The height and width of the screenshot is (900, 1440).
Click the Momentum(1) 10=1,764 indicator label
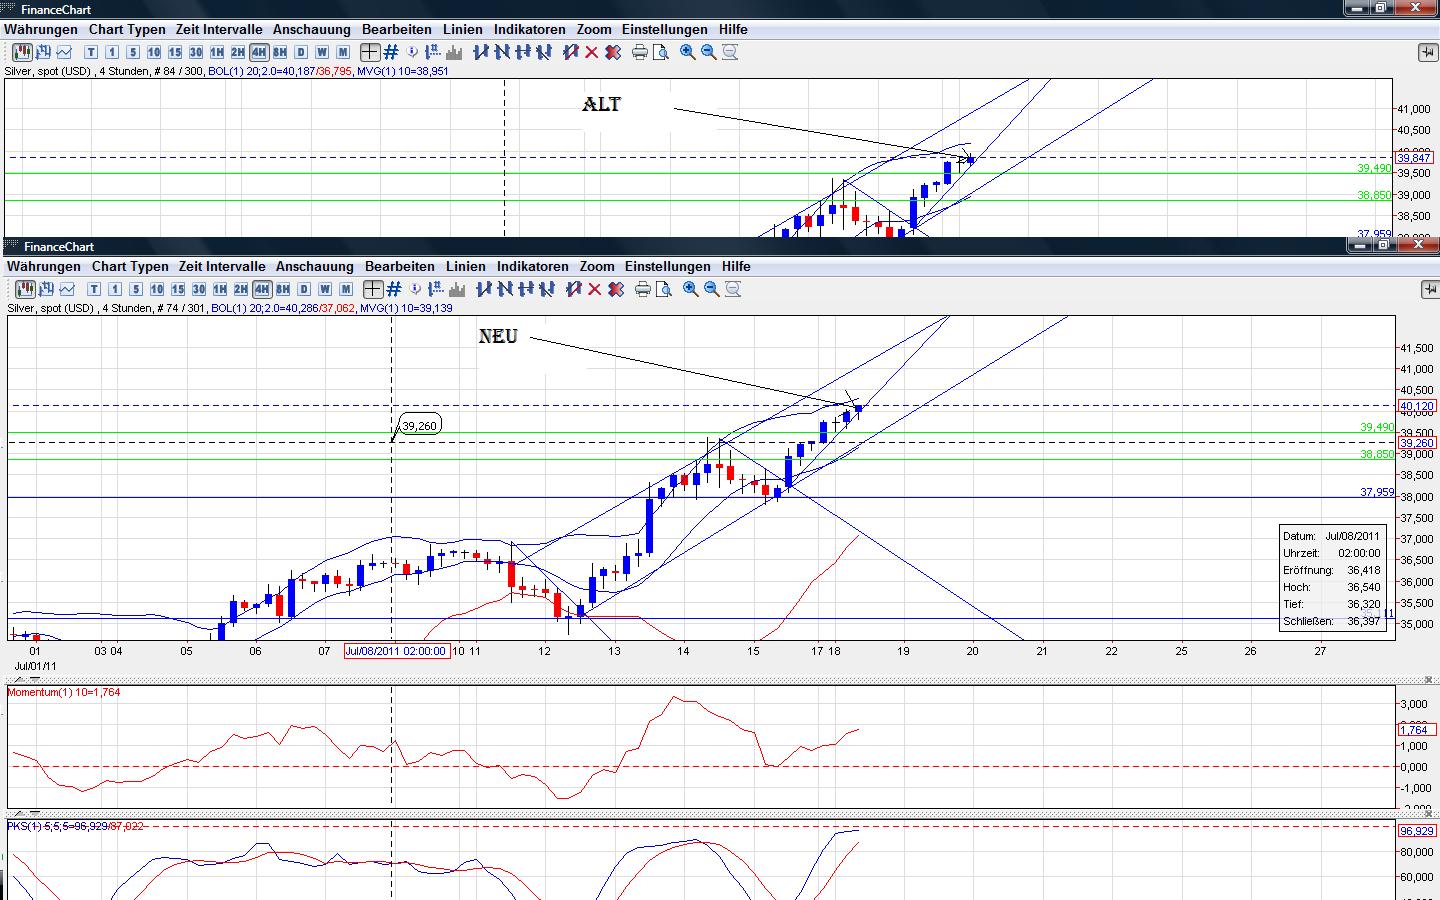pyautogui.click(x=64, y=692)
